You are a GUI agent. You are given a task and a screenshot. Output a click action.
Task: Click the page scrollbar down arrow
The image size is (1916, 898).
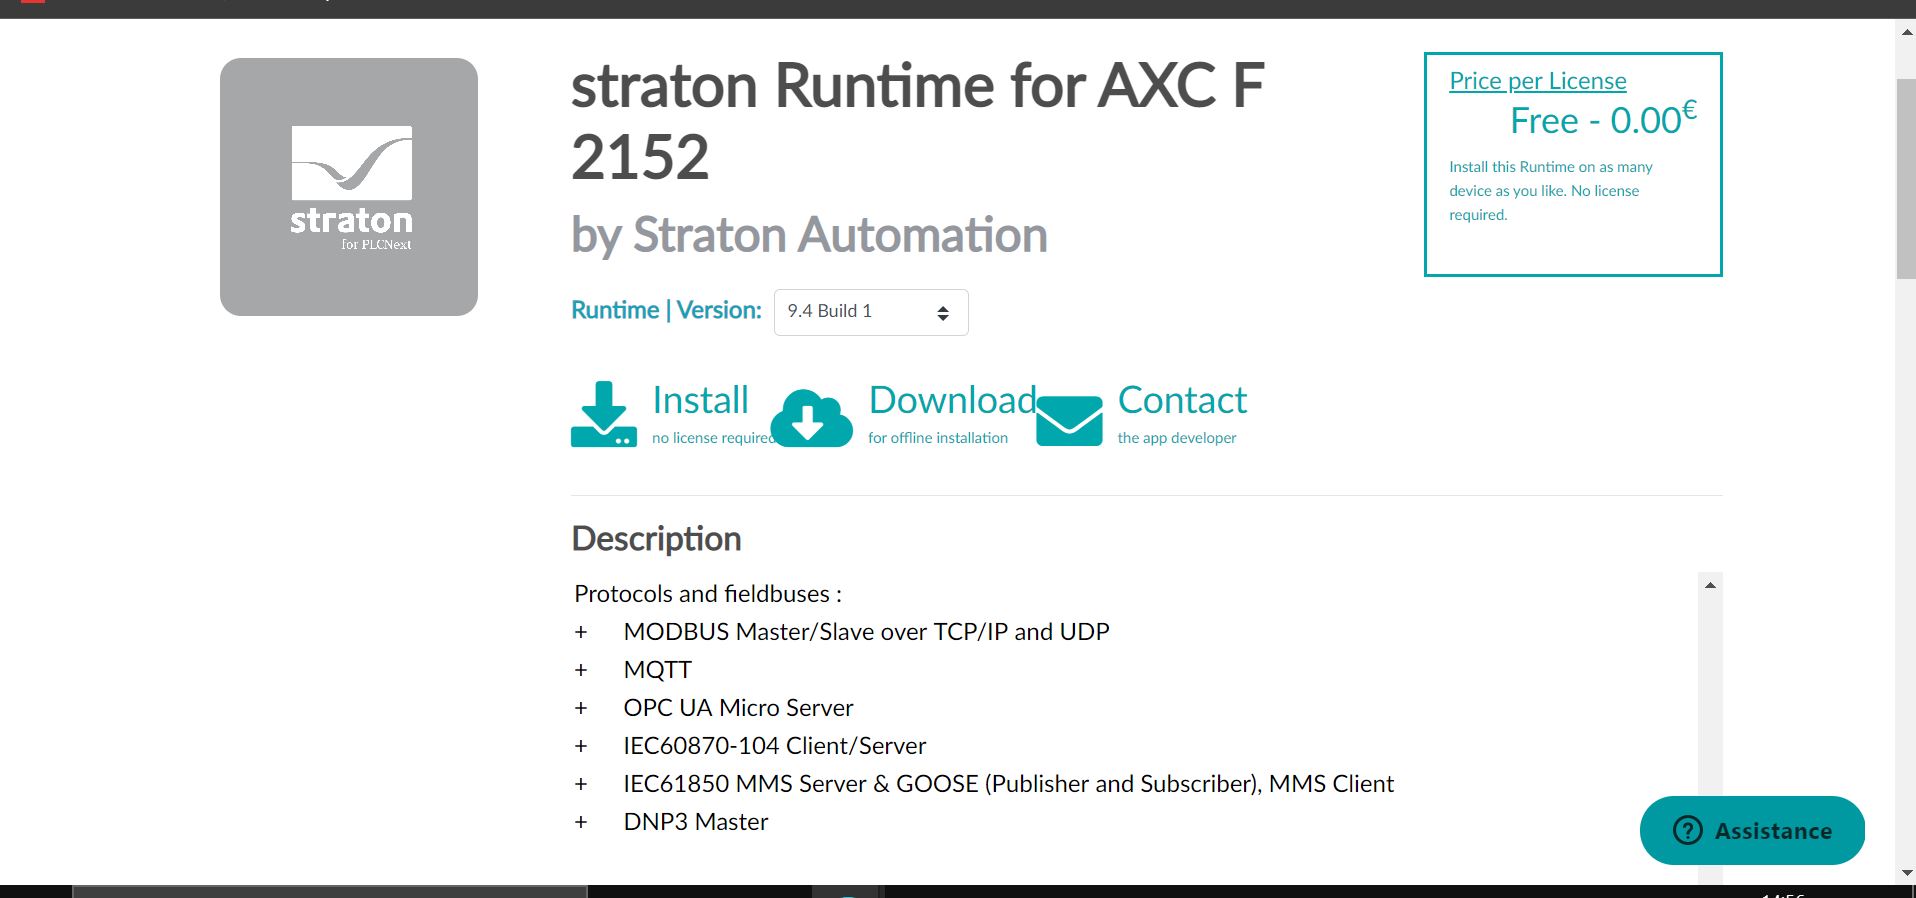1905,873
